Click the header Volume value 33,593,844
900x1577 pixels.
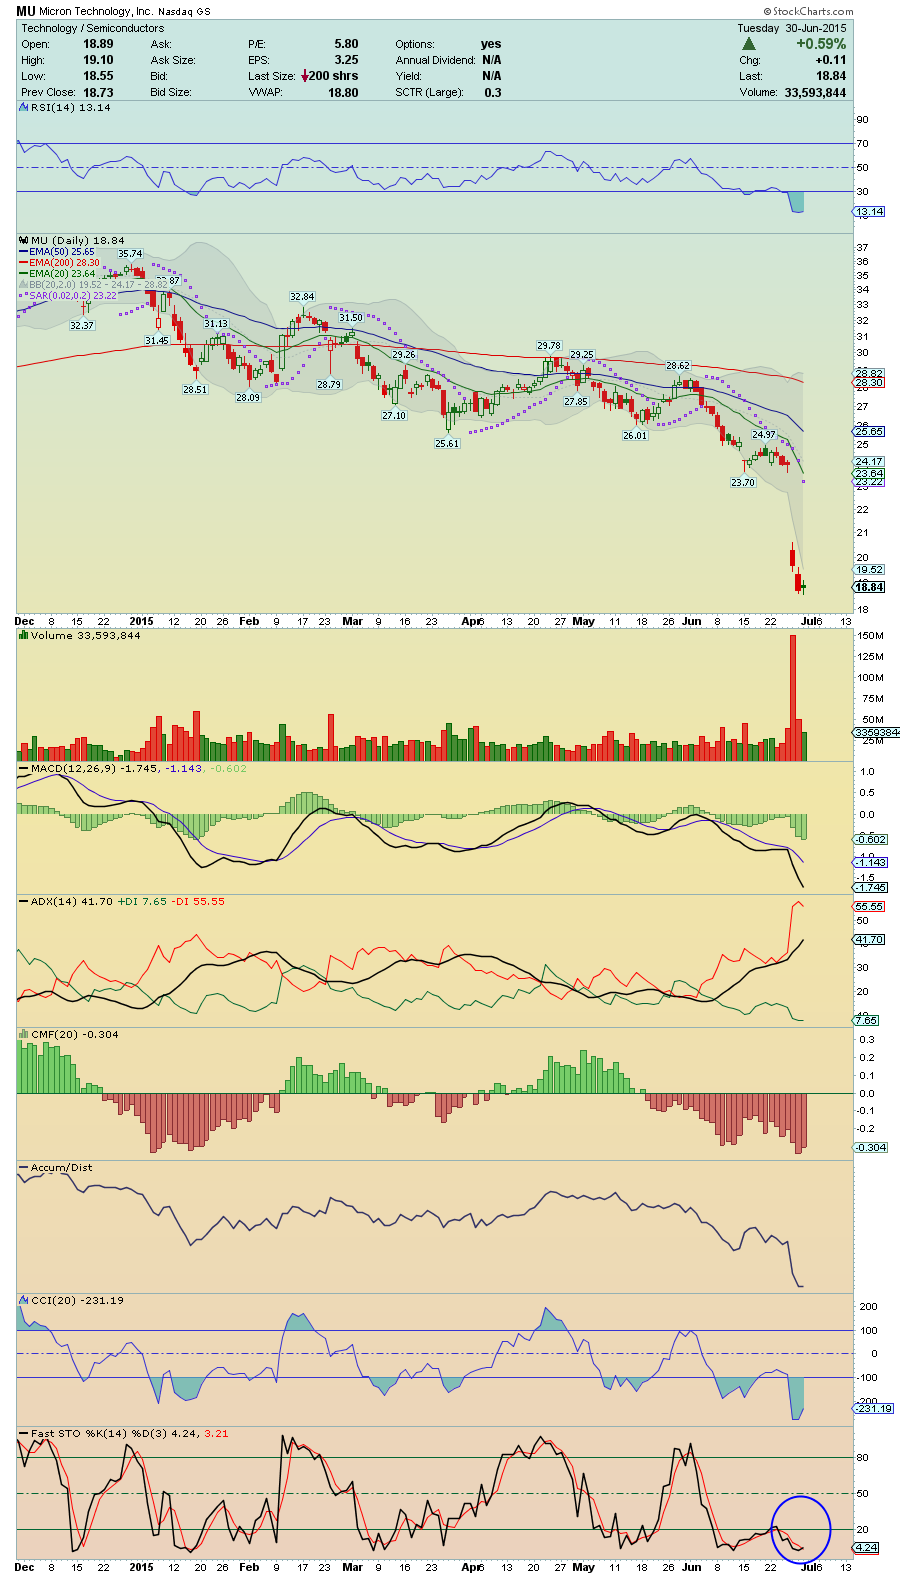click(x=813, y=92)
